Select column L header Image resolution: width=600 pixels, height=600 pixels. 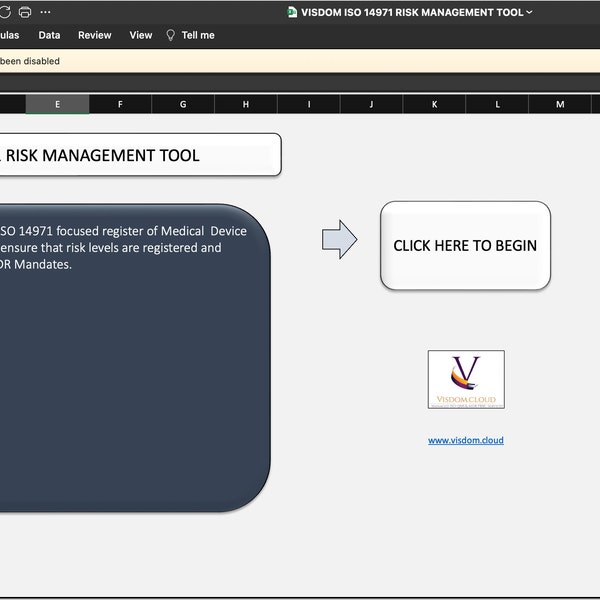(x=497, y=104)
